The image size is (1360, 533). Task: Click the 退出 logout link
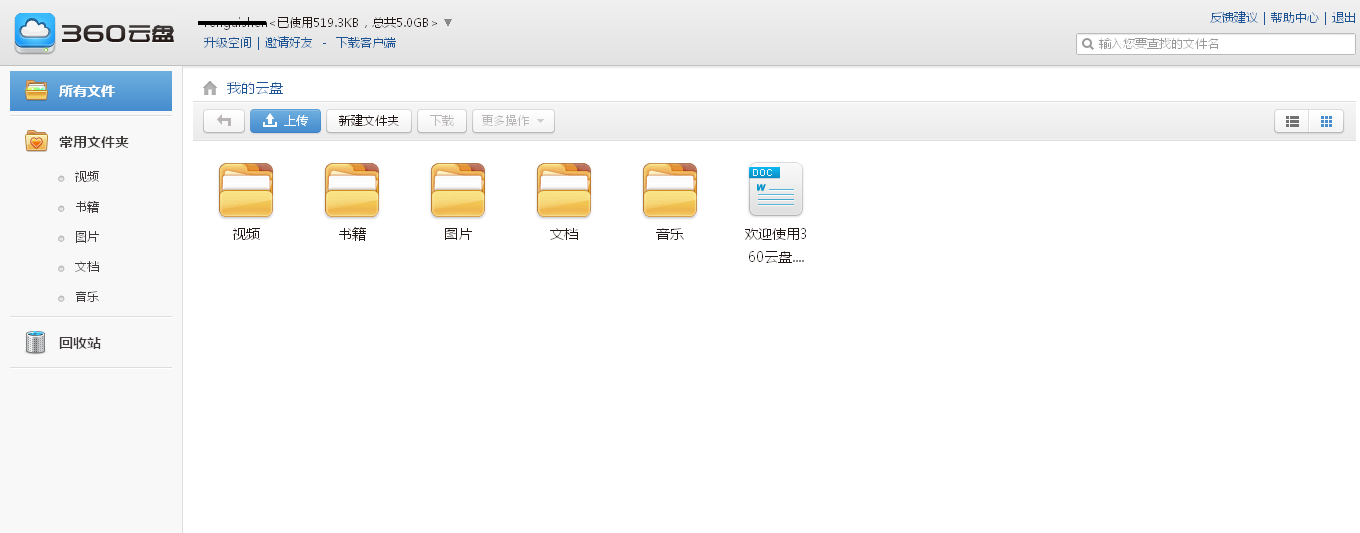1343,18
